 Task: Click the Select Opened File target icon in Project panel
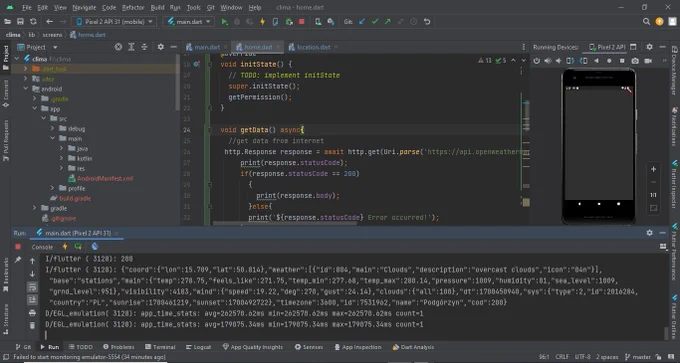(x=118, y=47)
